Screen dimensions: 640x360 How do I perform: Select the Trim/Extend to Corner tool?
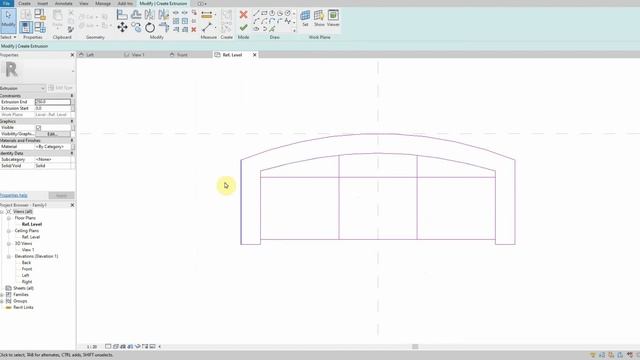[164, 27]
